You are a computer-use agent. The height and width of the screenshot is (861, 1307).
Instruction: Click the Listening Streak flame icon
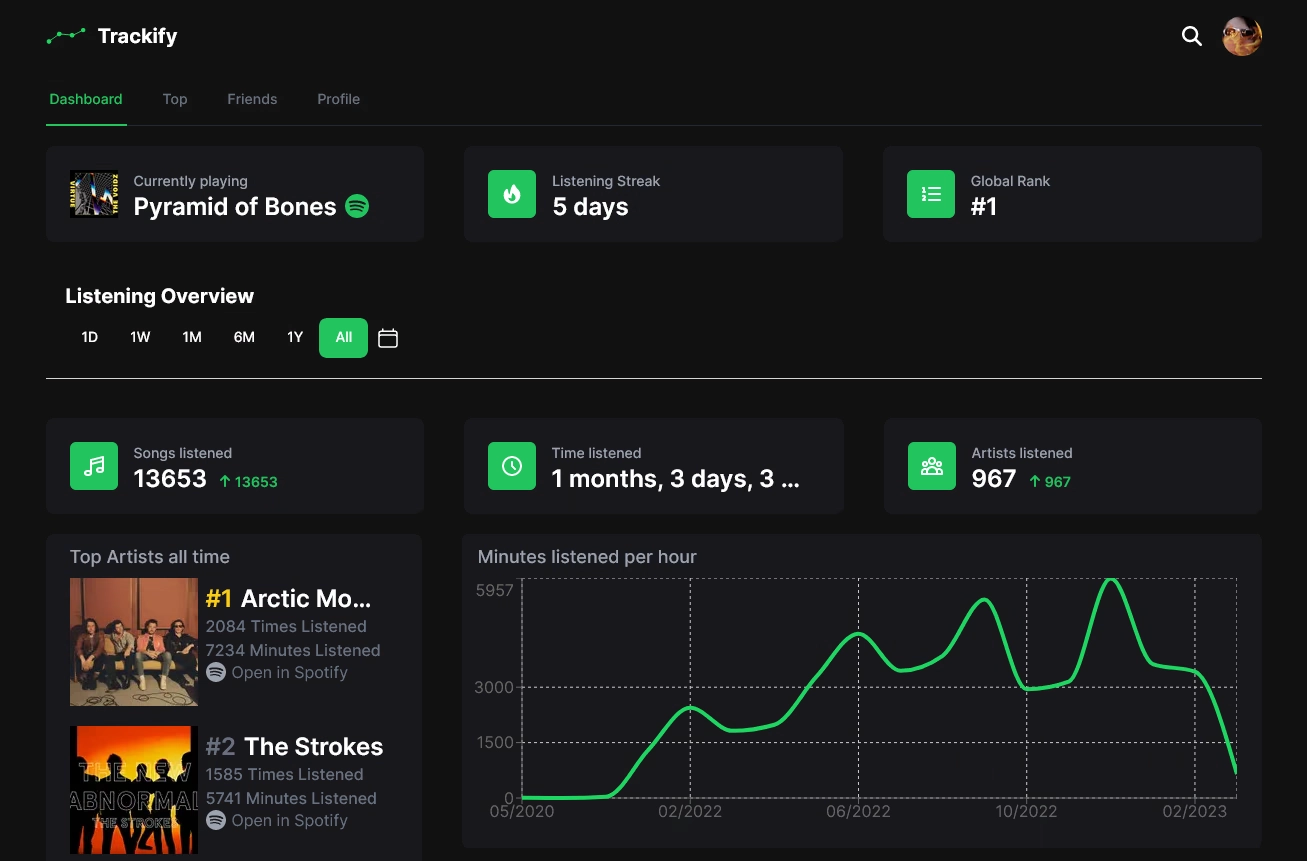coord(512,194)
